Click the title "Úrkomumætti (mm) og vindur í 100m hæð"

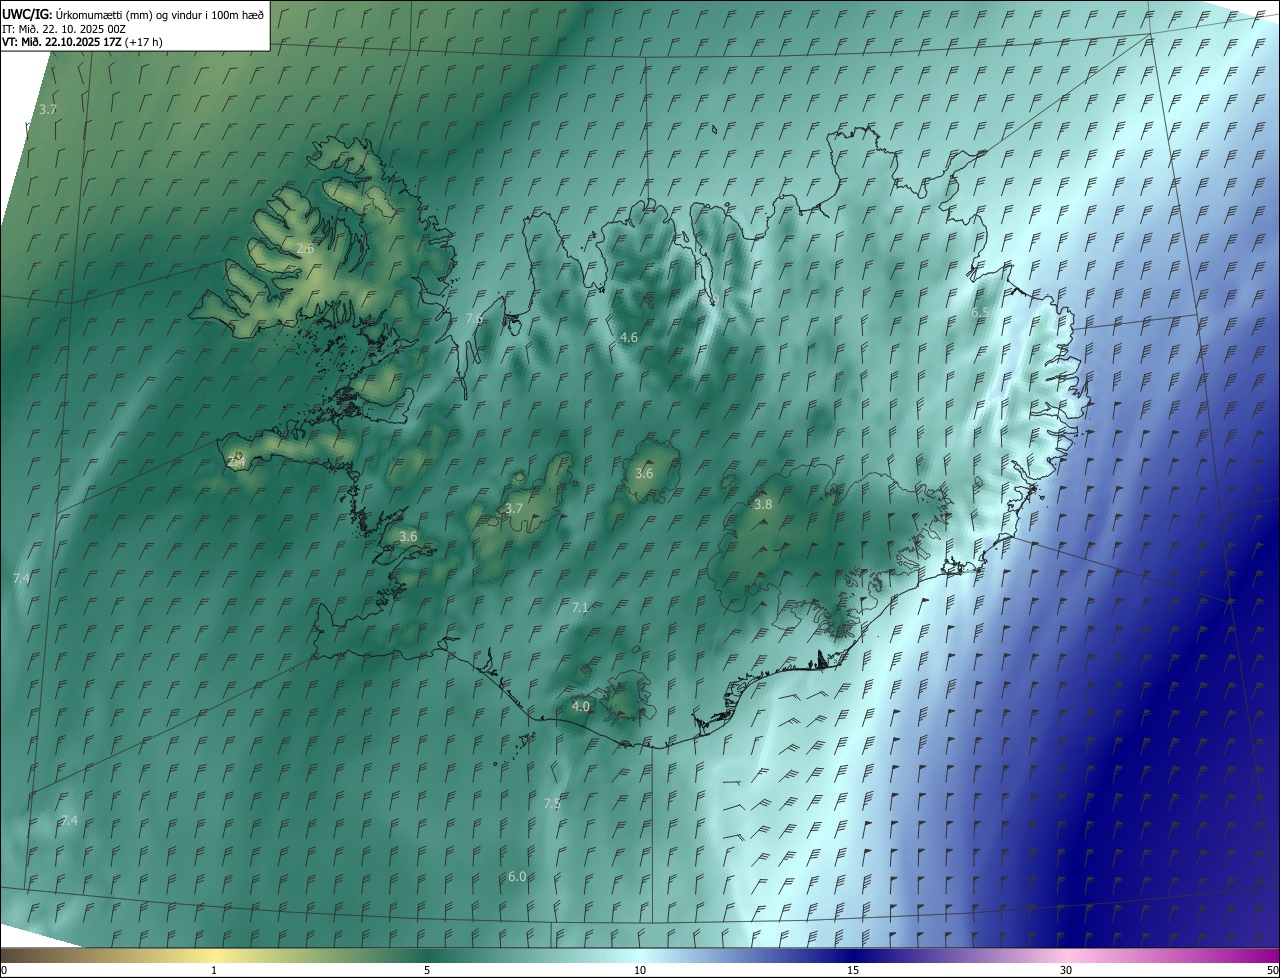click(x=159, y=14)
